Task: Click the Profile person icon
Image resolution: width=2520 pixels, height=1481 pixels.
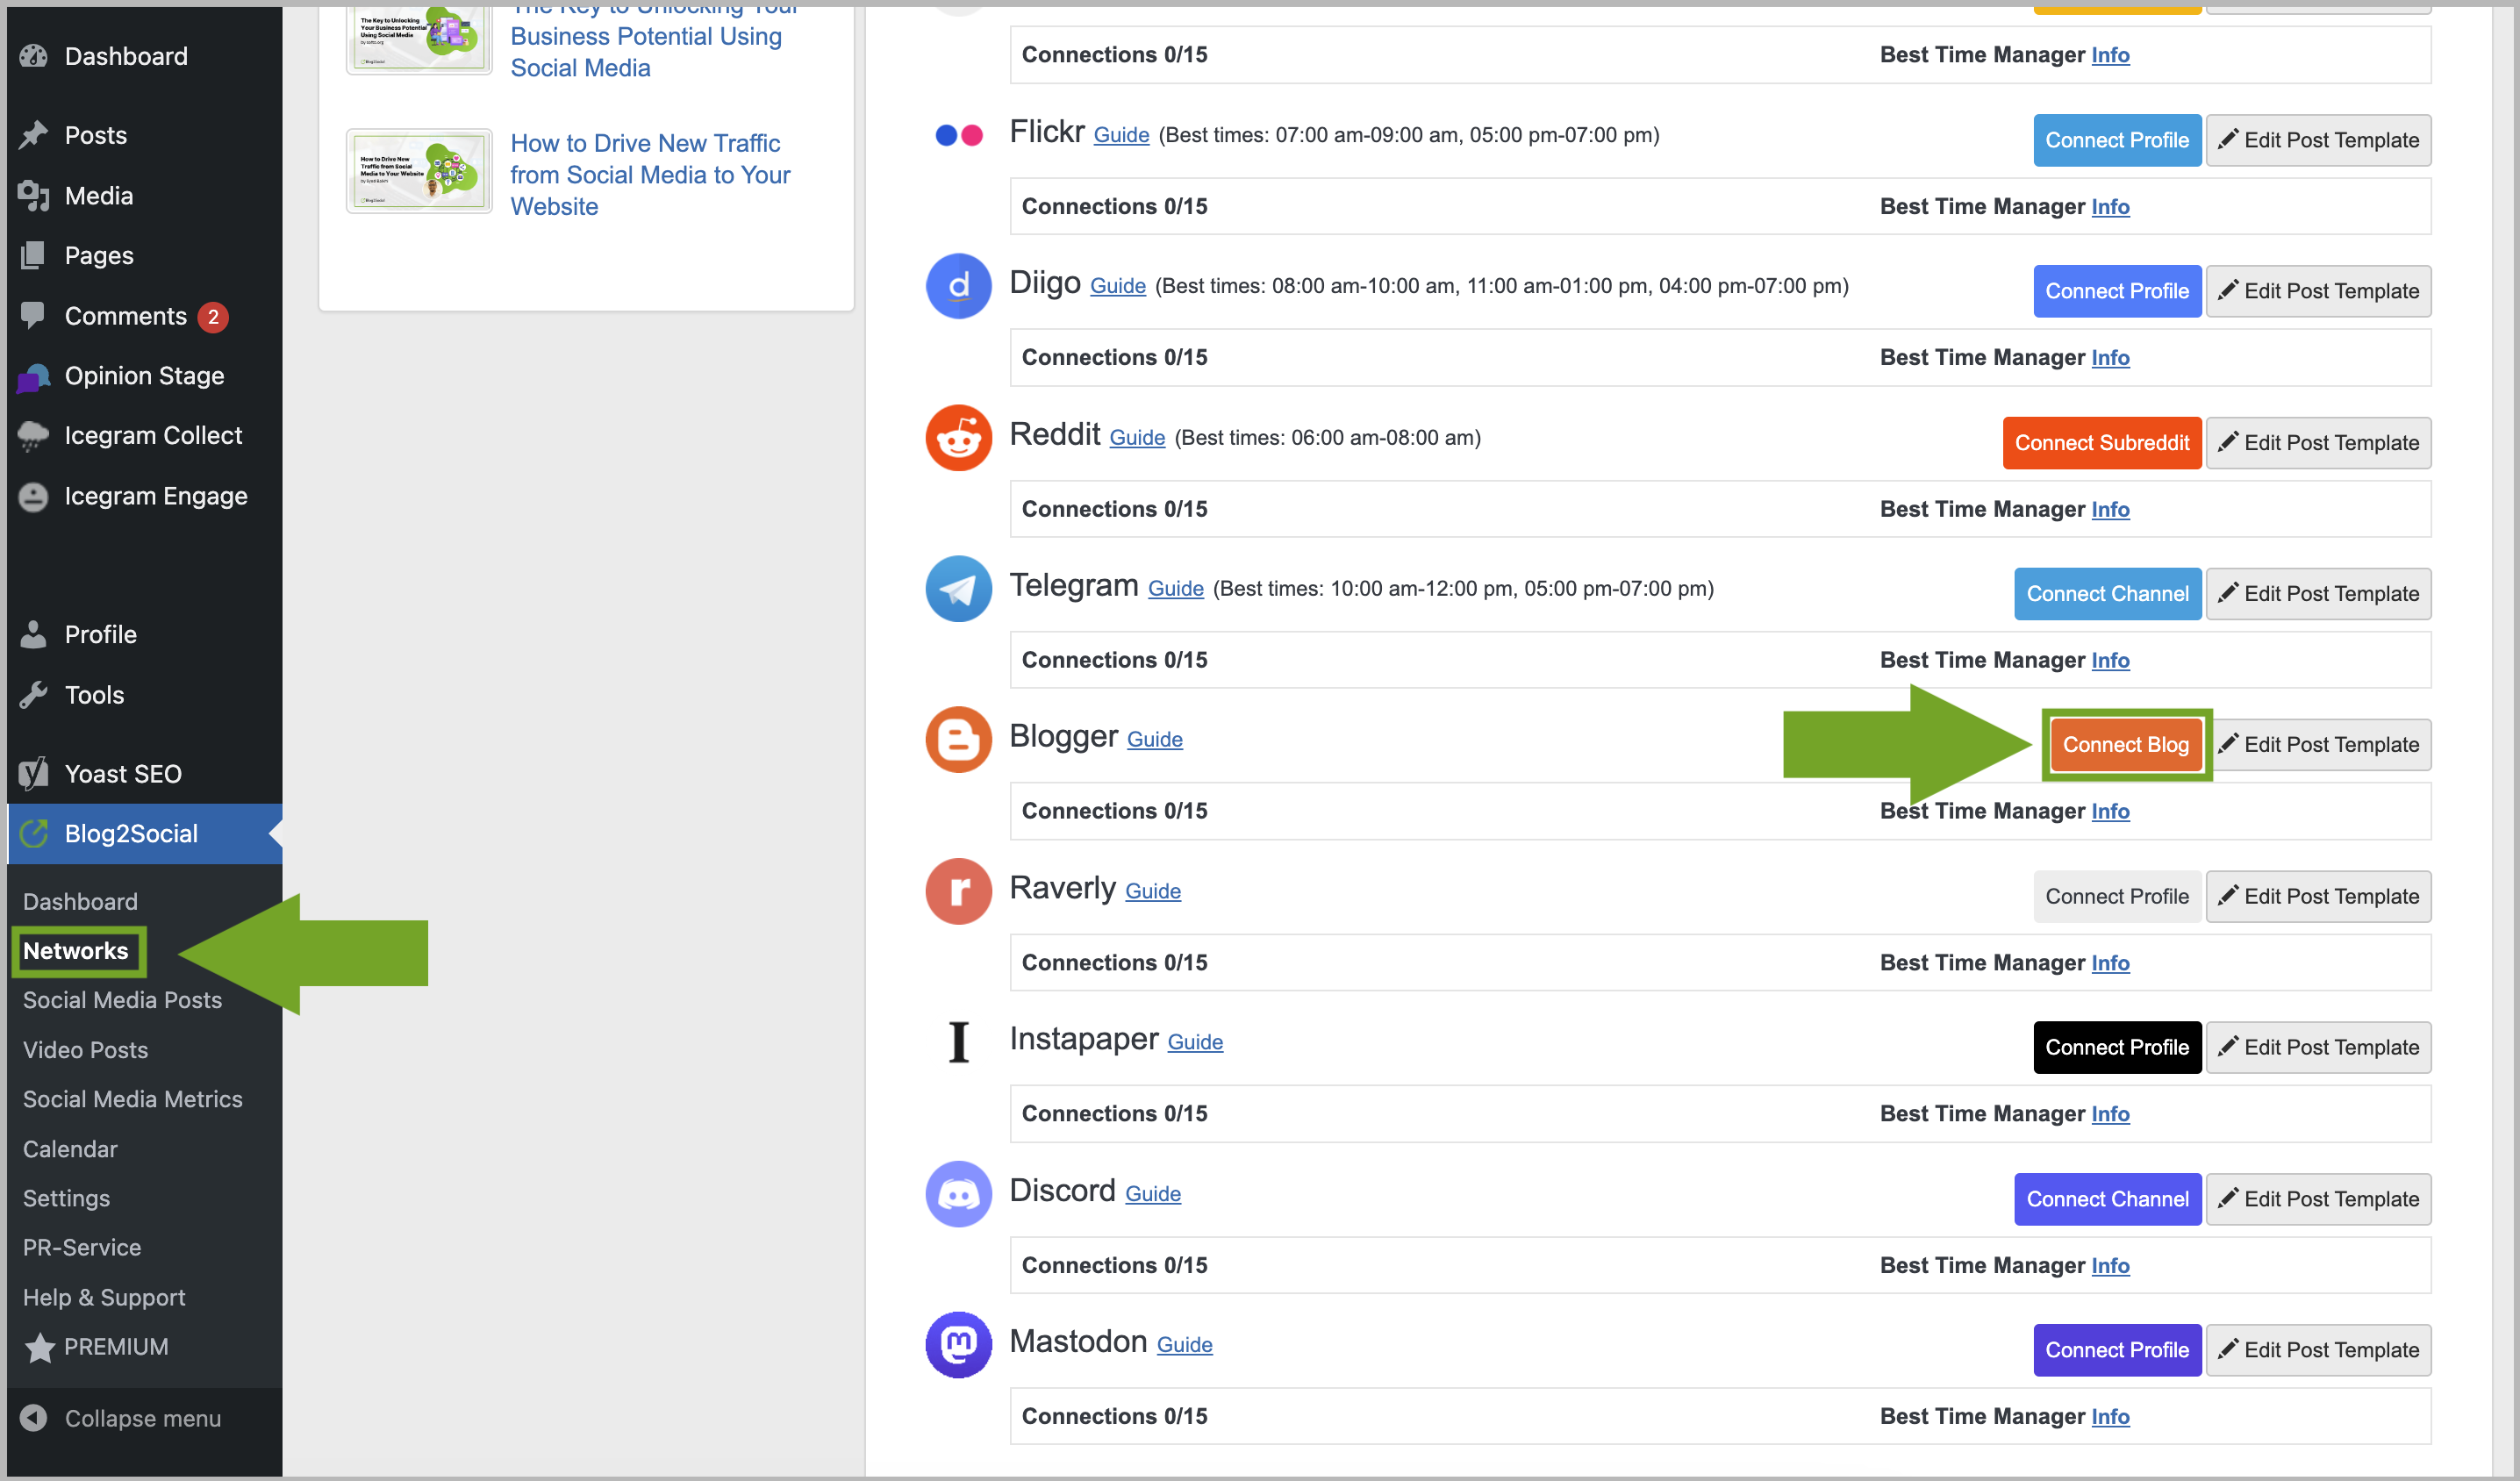Action: click(x=33, y=634)
